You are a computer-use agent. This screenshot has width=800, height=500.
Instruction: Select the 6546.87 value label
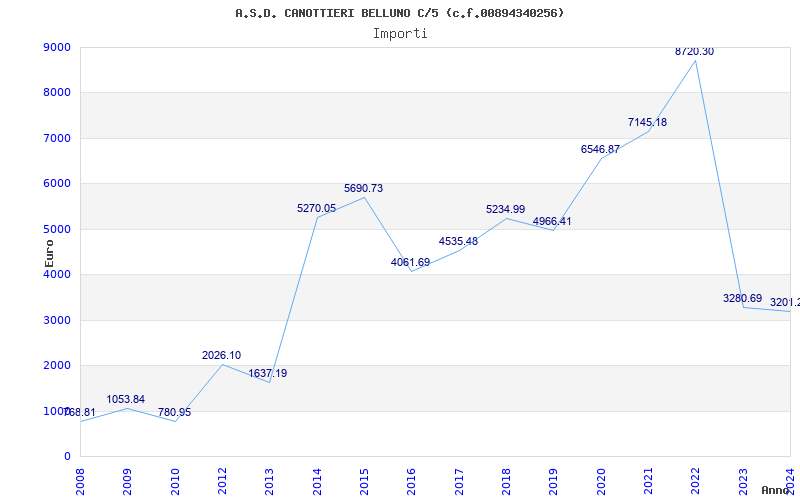pyautogui.click(x=600, y=149)
